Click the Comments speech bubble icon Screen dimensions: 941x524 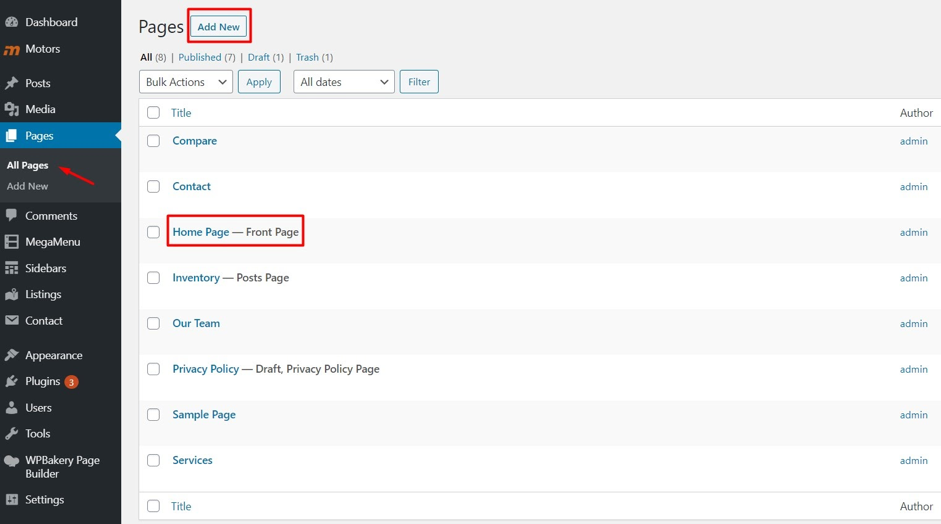[x=12, y=215]
